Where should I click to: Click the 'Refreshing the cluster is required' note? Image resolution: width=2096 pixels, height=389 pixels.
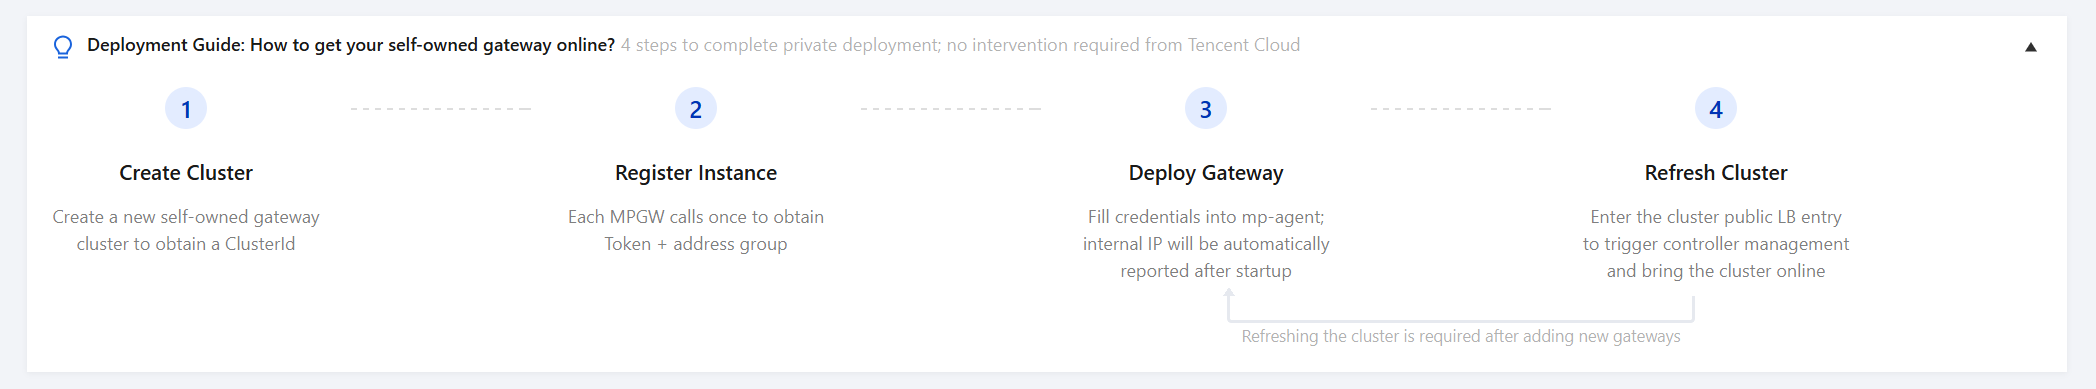[x=1461, y=336]
